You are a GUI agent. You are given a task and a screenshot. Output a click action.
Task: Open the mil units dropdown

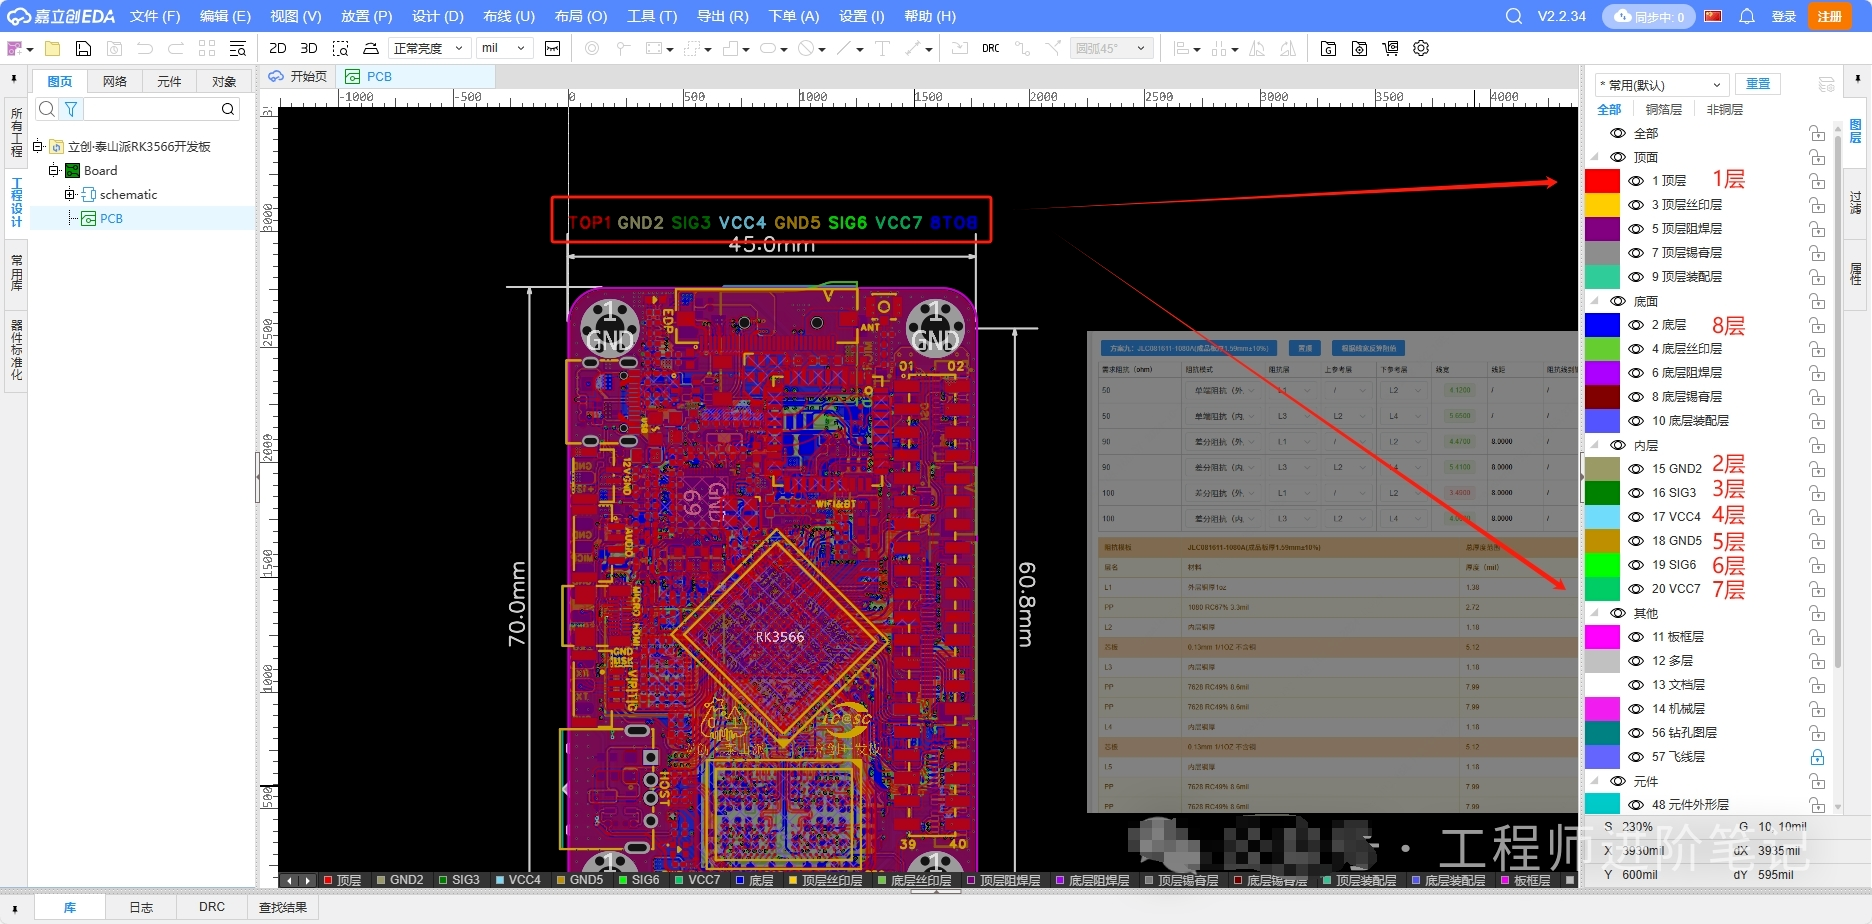click(504, 48)
